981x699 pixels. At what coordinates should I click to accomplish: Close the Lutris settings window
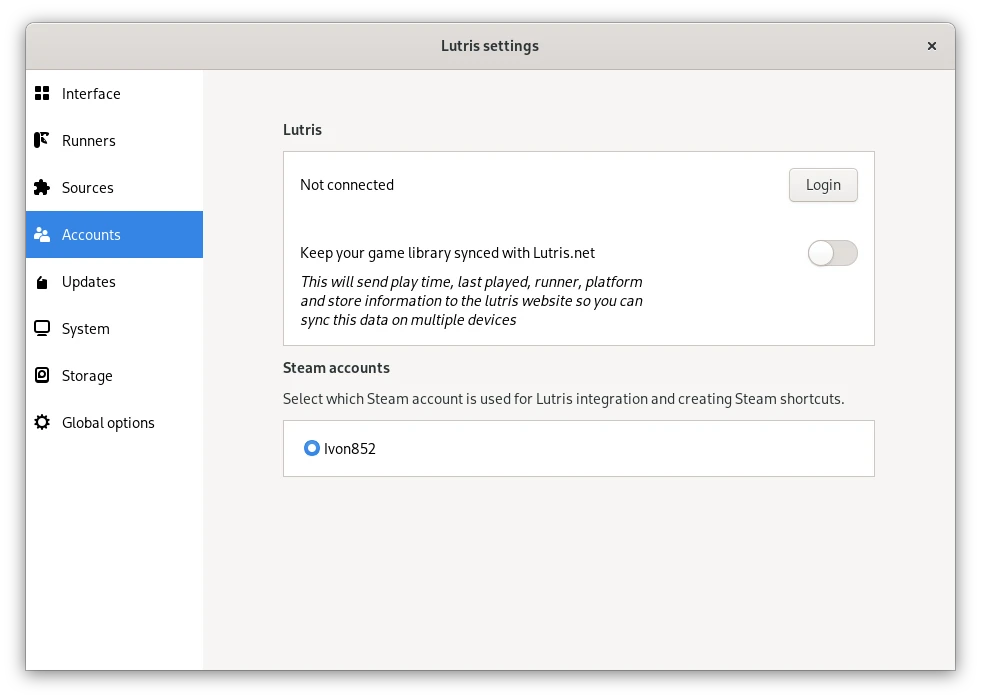[932, 46]
